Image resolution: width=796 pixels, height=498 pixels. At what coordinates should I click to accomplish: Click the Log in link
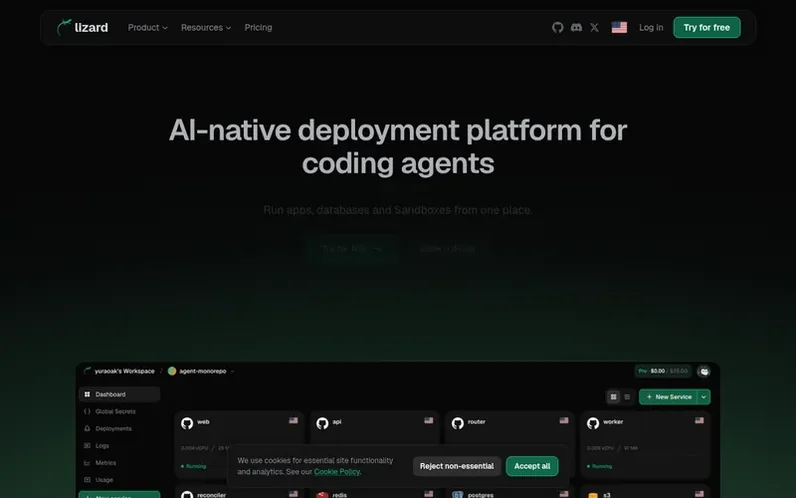click(651, 27)
